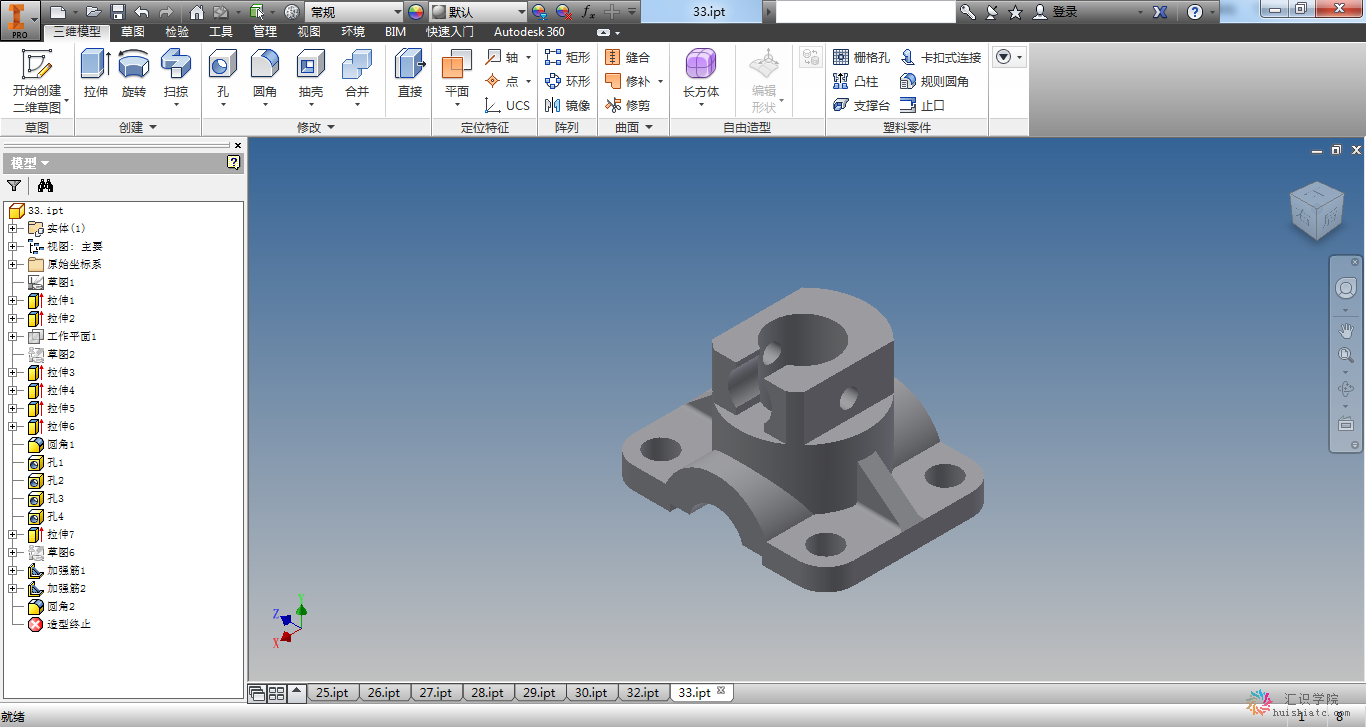The width and height of the screenshot is (1366, 727).
Task: Expand the 视图: 主要 node
Action: [13, 246]
